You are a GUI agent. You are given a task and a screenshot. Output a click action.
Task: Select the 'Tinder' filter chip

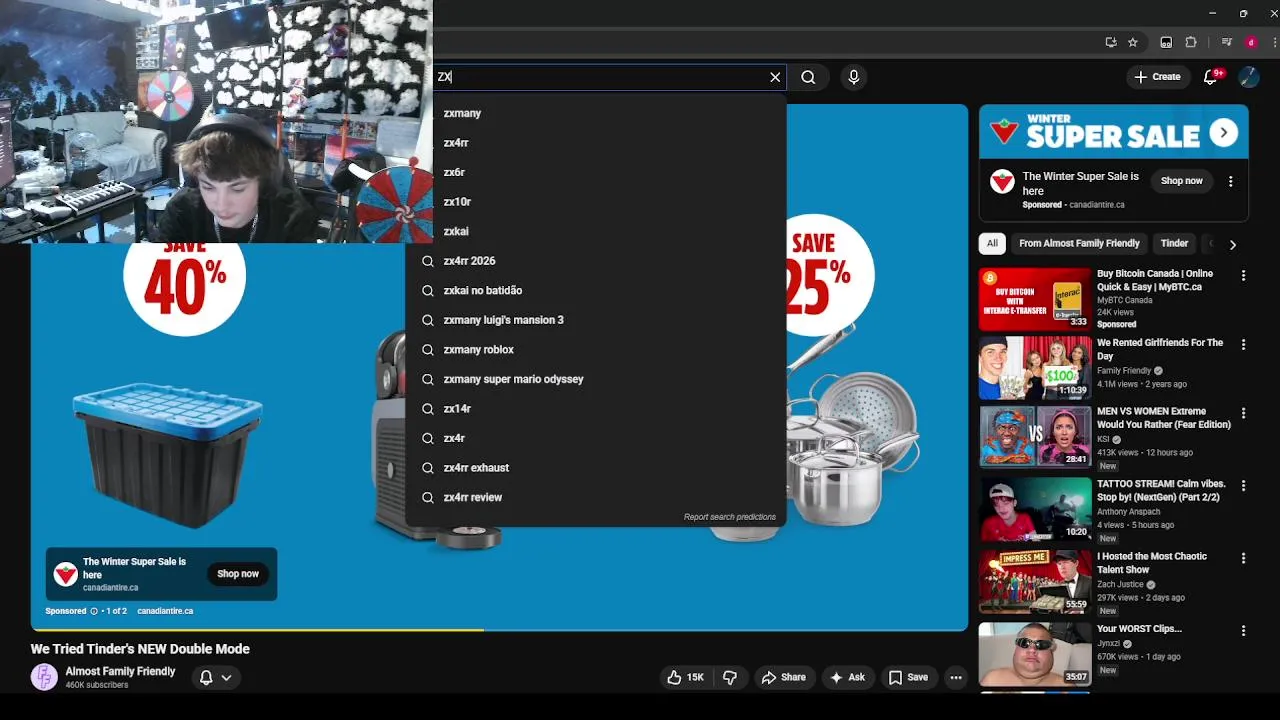tap(1174, 243)
